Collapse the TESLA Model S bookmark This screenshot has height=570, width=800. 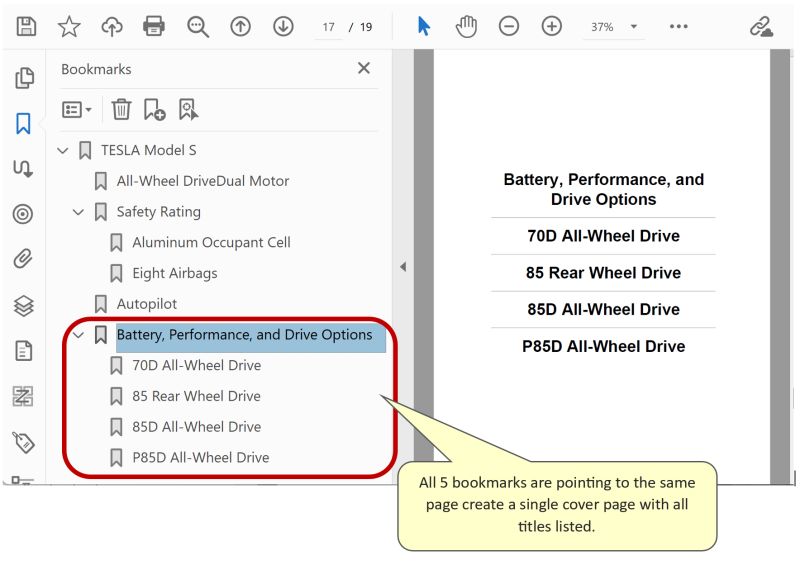click(63, 151)
